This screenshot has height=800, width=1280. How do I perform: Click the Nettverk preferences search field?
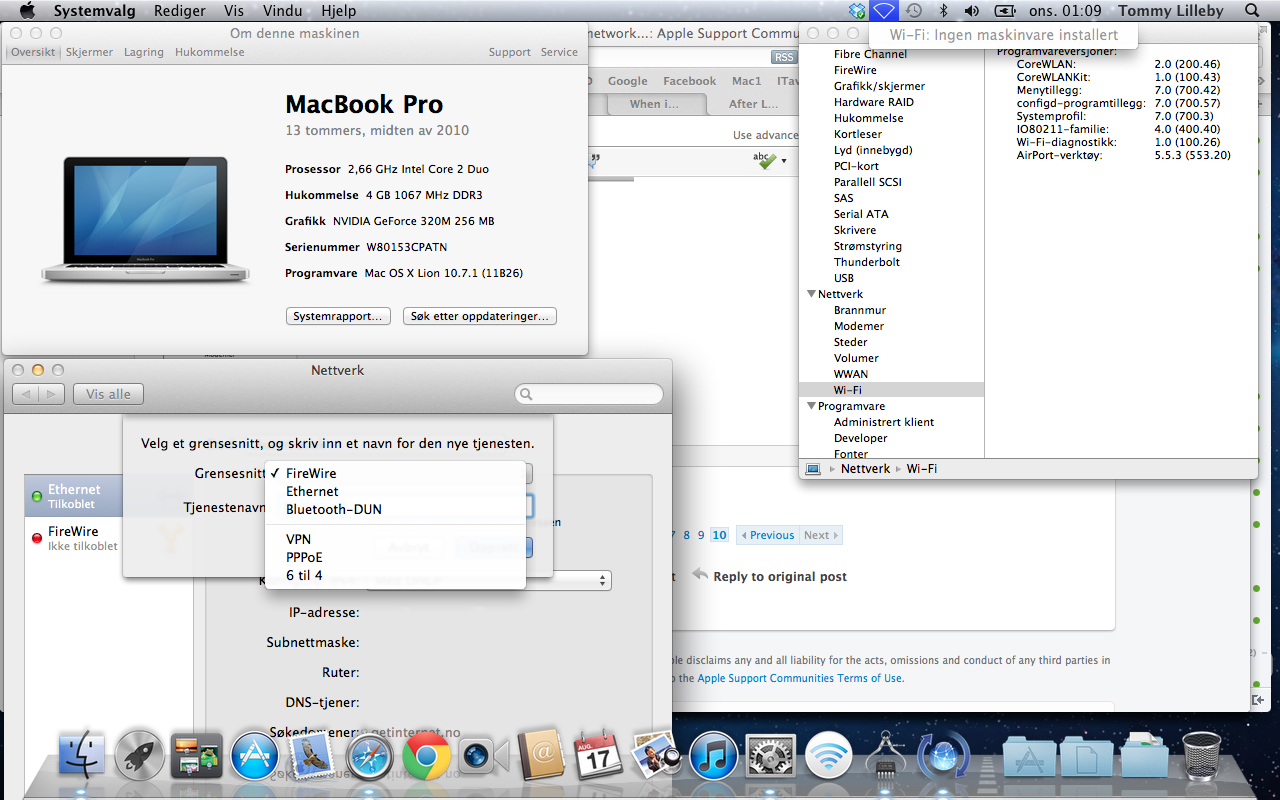click(589, 394)
